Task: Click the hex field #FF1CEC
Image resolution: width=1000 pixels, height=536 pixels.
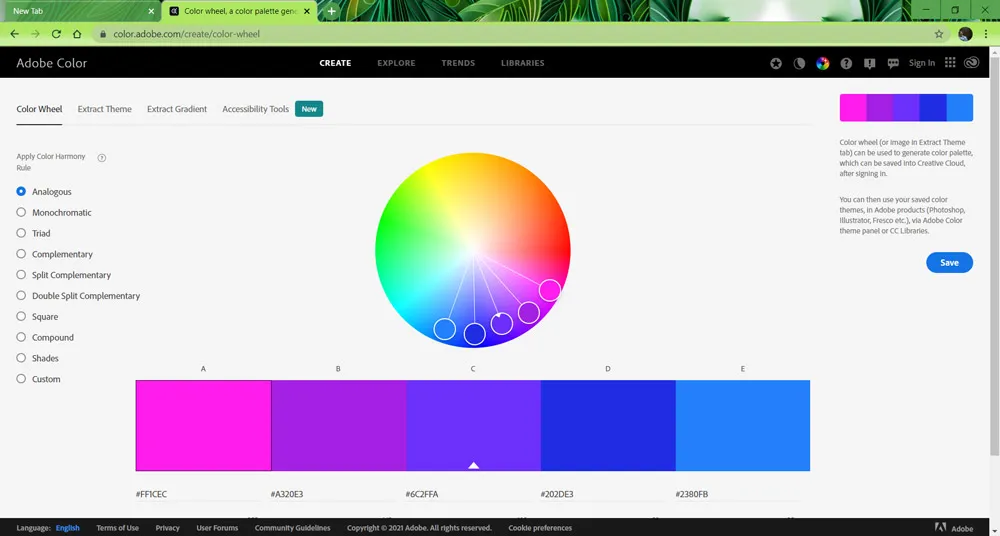Action: (x=198, y=494)
